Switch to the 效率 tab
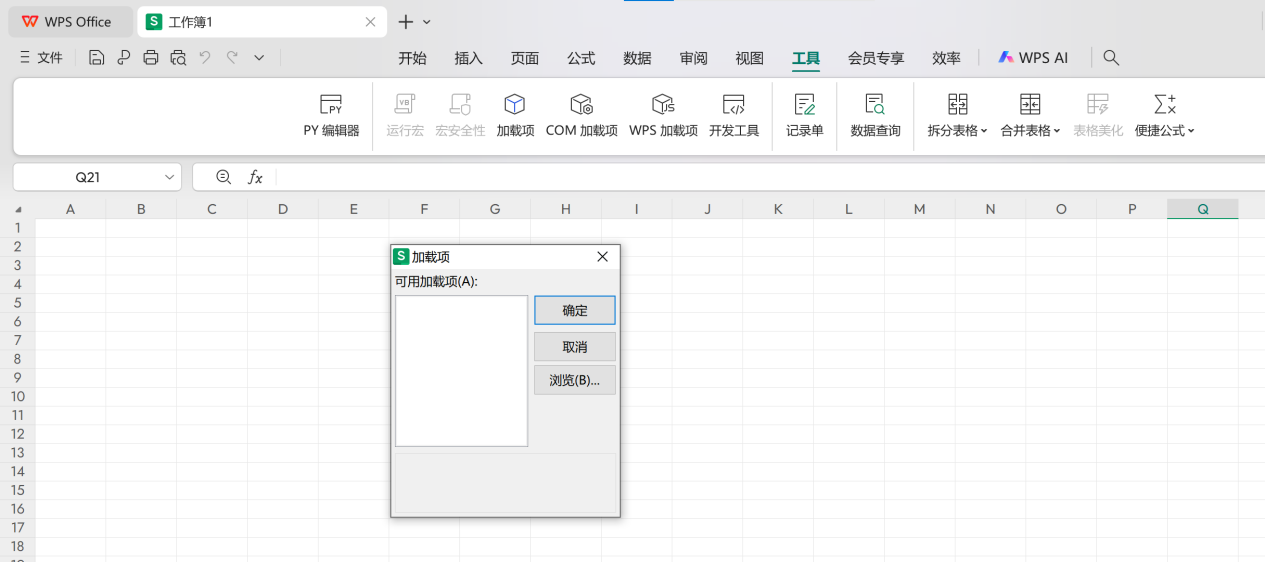 point(946,58)
